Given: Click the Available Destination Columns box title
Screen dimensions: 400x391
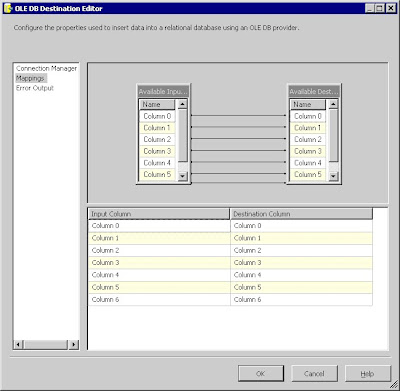Looking at the screenshot, I should (314, 91).
